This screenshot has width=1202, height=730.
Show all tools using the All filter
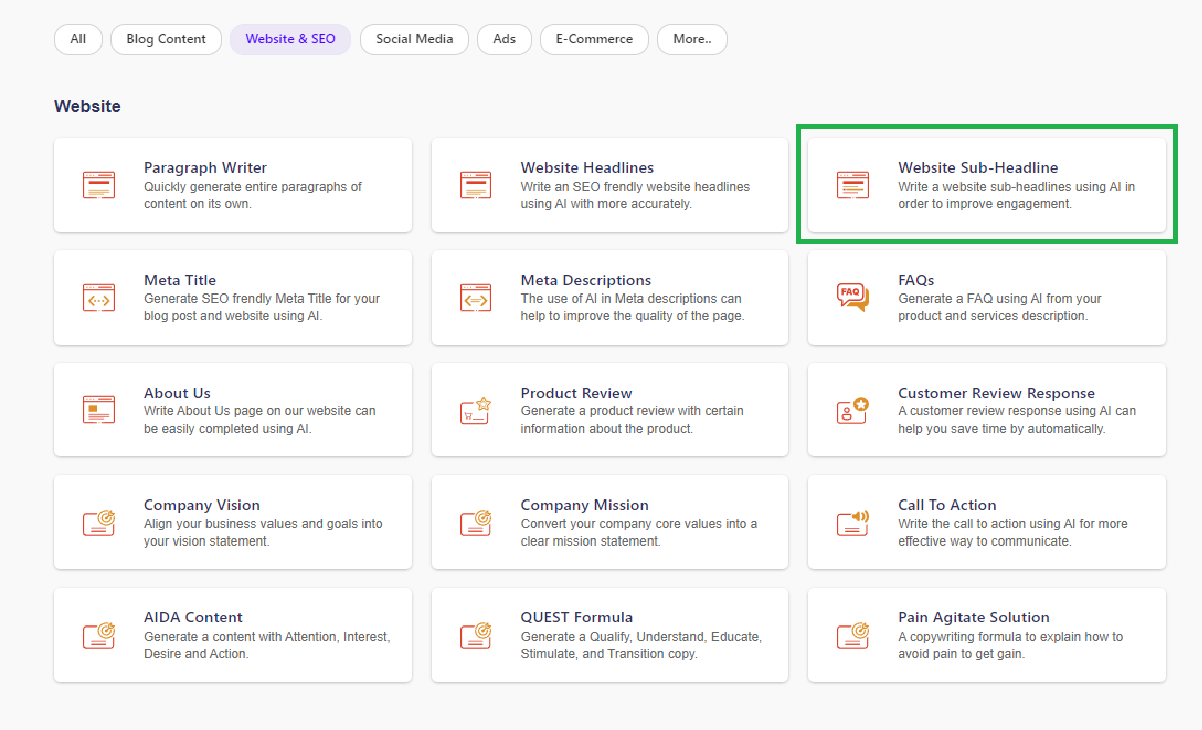[78, 39]
